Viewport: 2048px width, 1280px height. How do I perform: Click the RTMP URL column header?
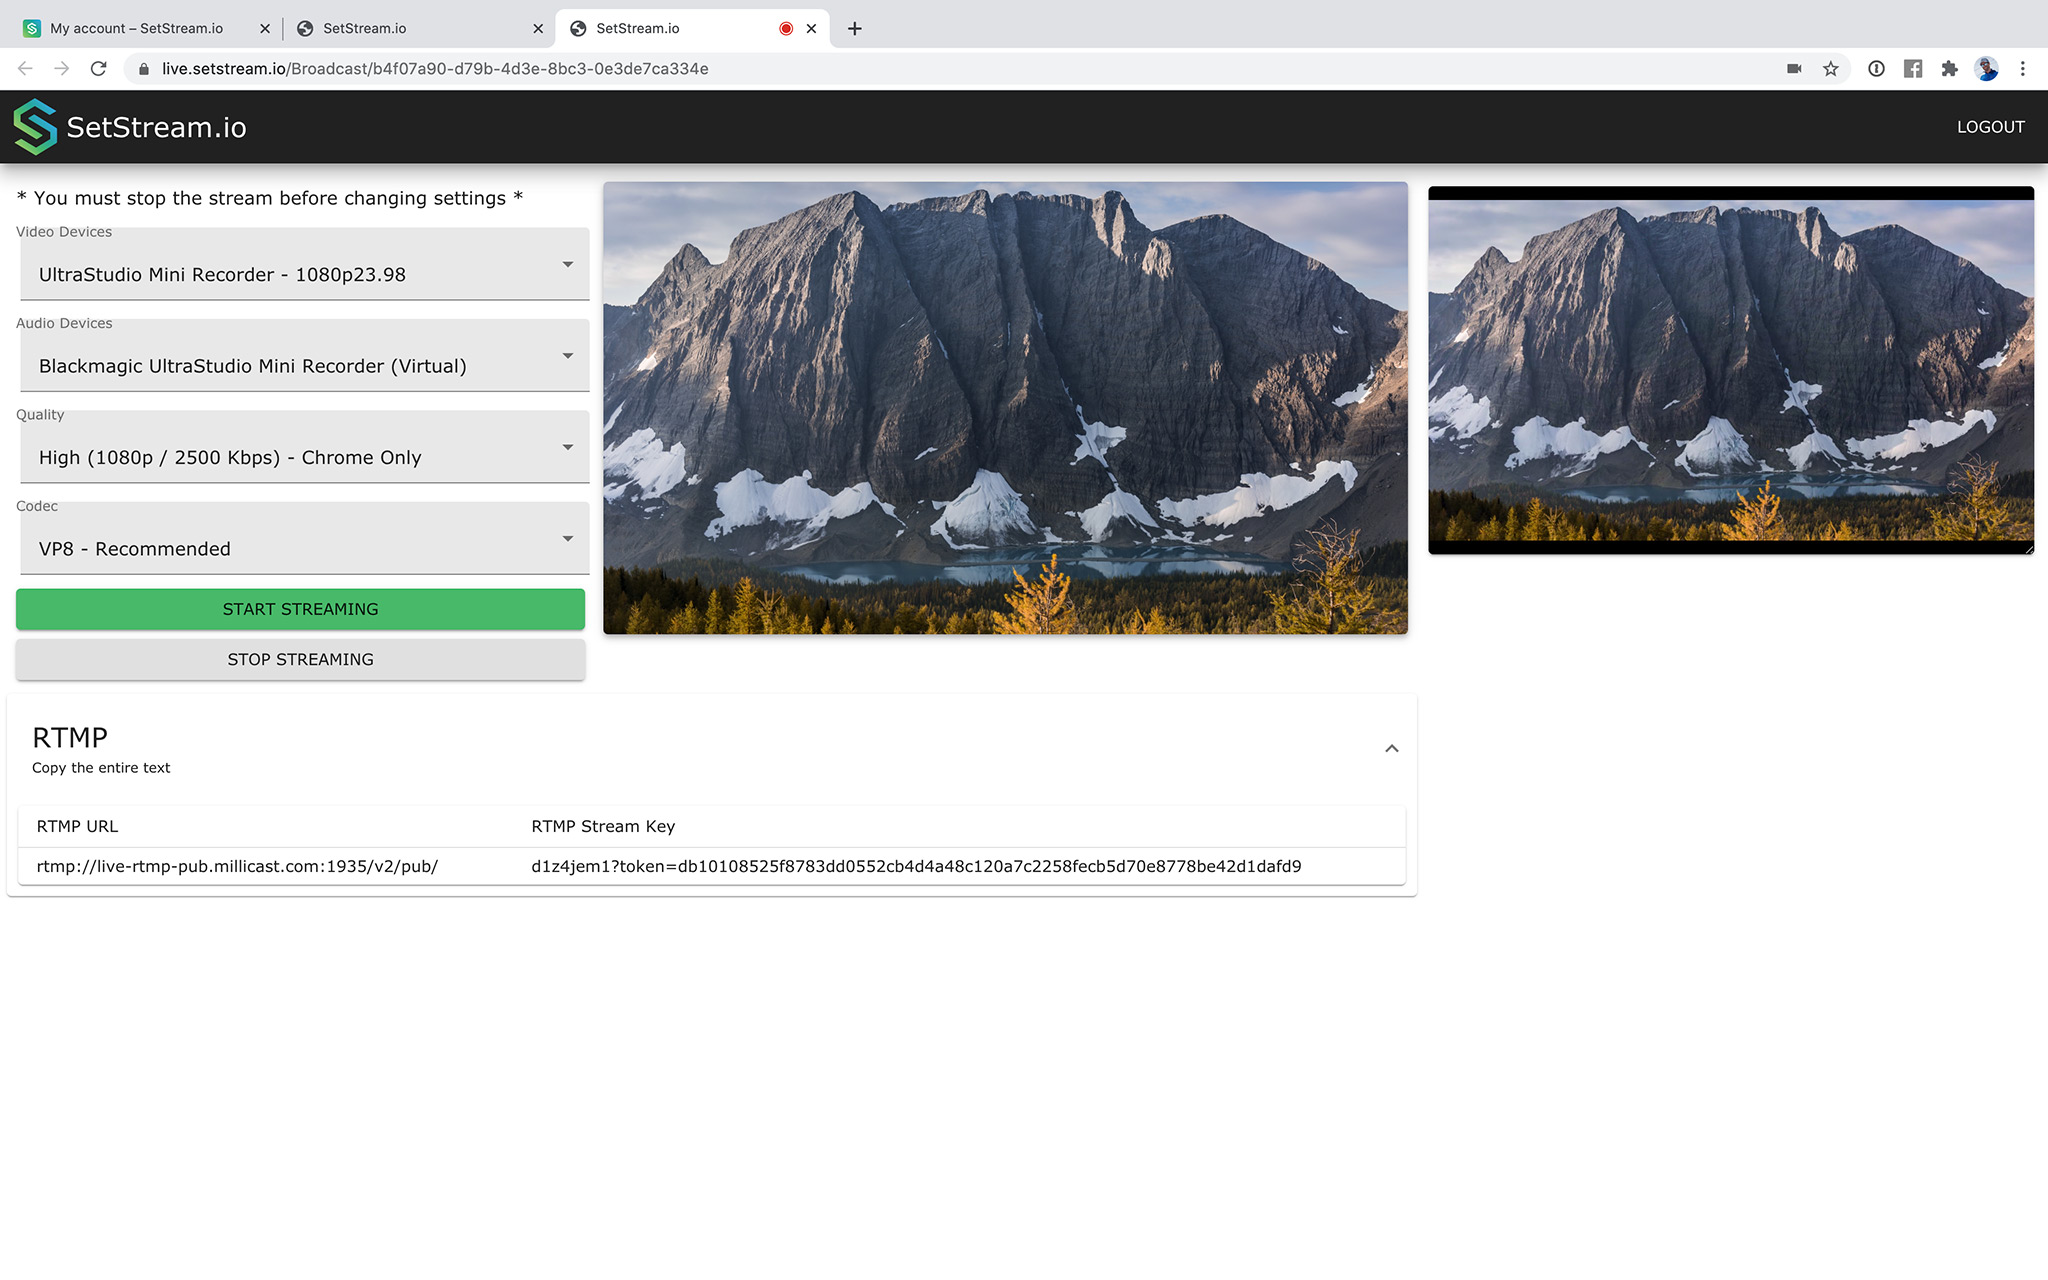(77, 826)
